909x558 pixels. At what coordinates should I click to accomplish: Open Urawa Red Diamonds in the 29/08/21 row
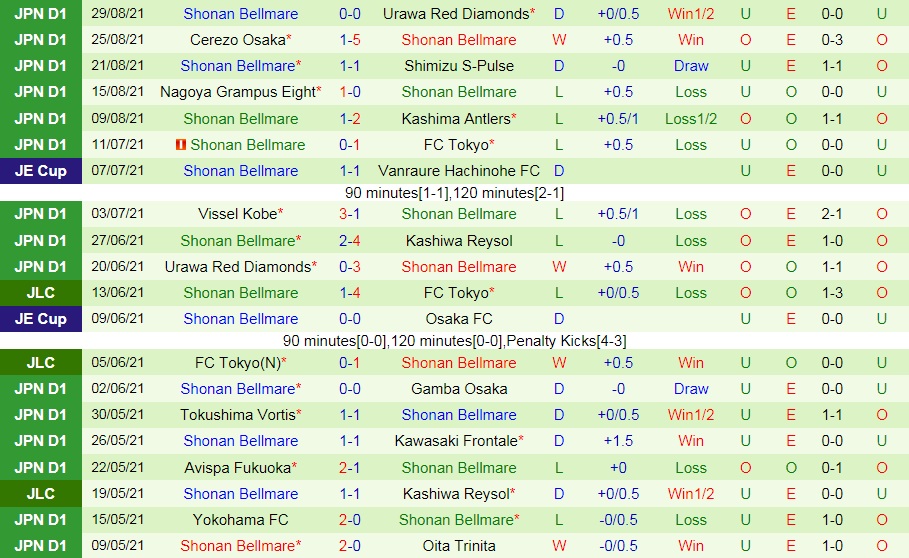455,14
